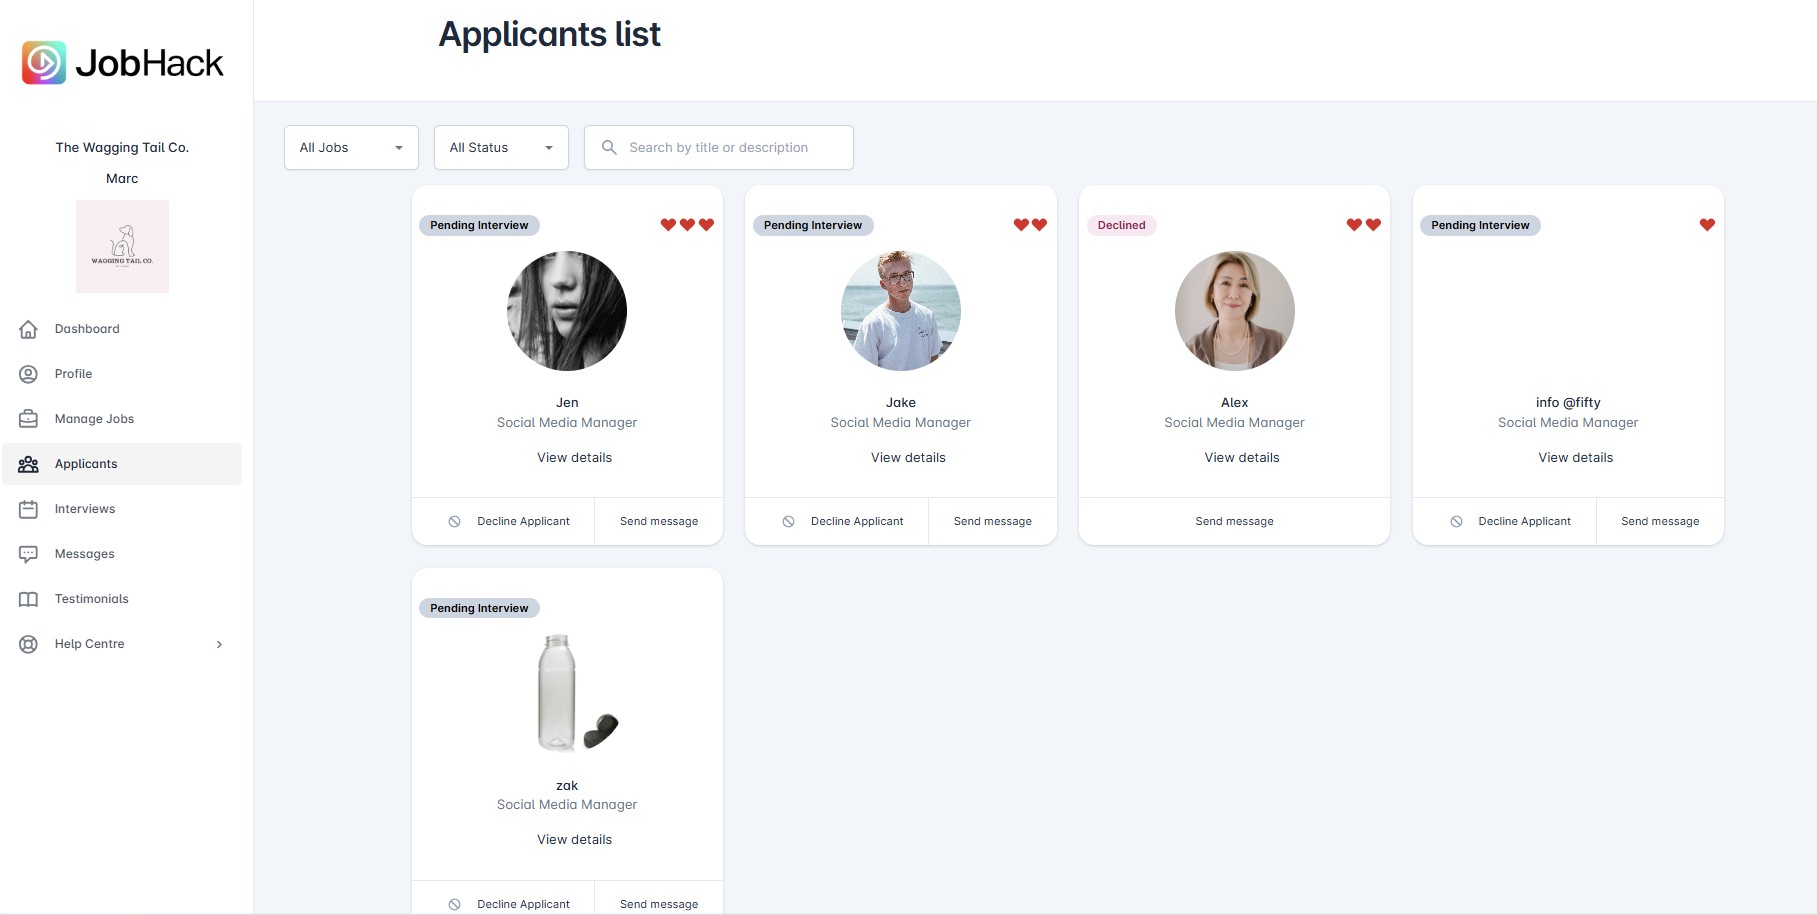Screen dimensions: 1817x915
Task: Open Manage Jobs from the sidebar
Action: (94, 419)
